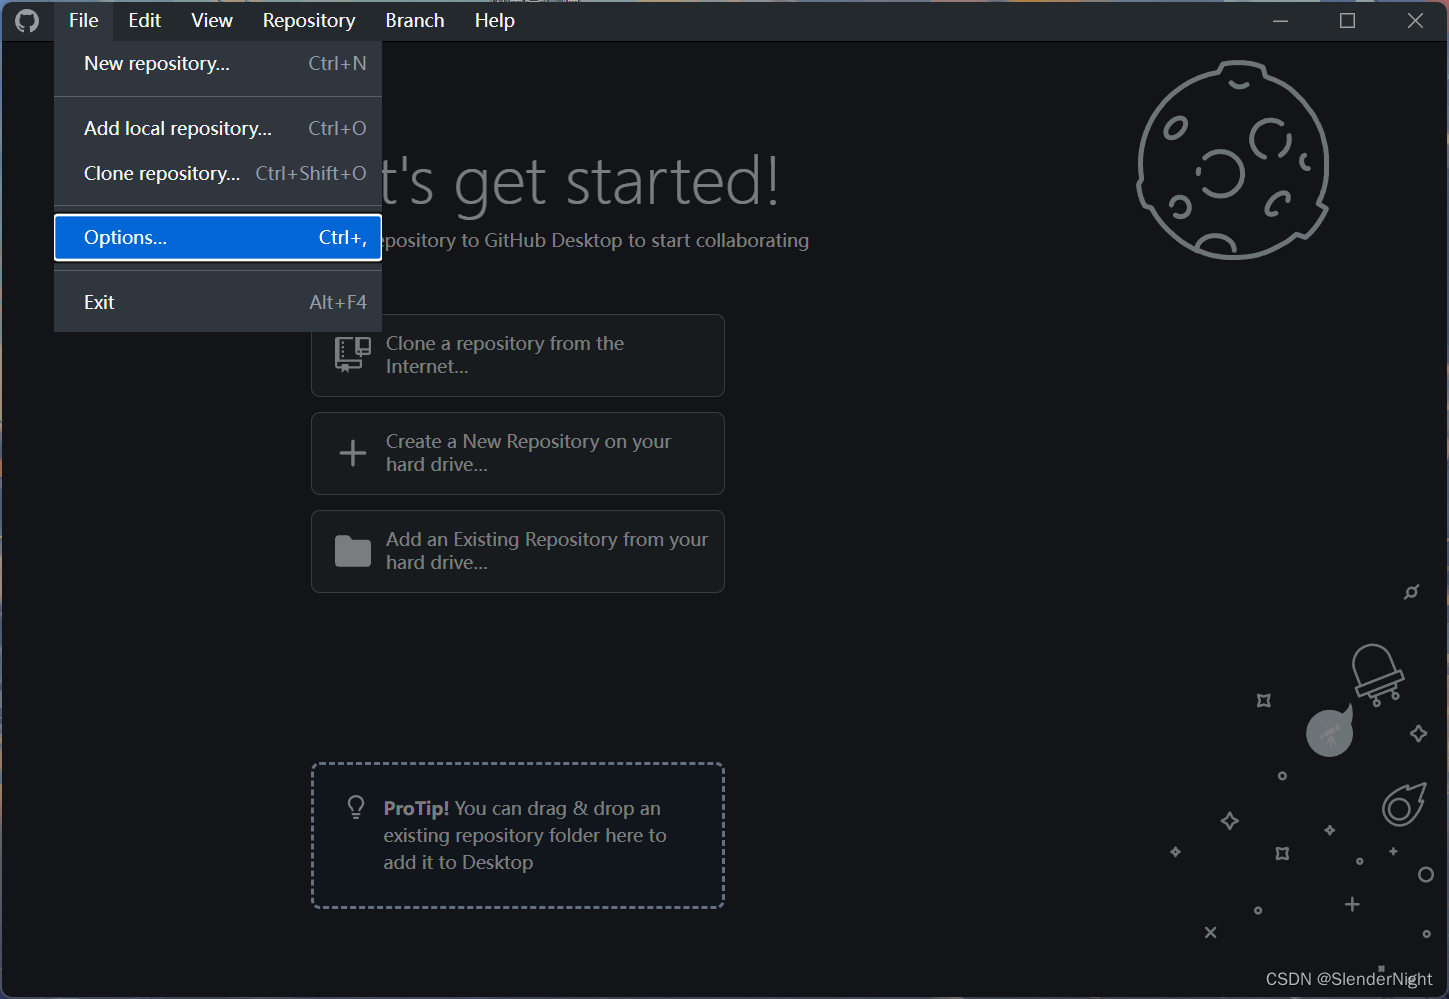The image size is (1449, 999).
Task: Select Add local repository... menu entry
Action: tap(218, 129)
